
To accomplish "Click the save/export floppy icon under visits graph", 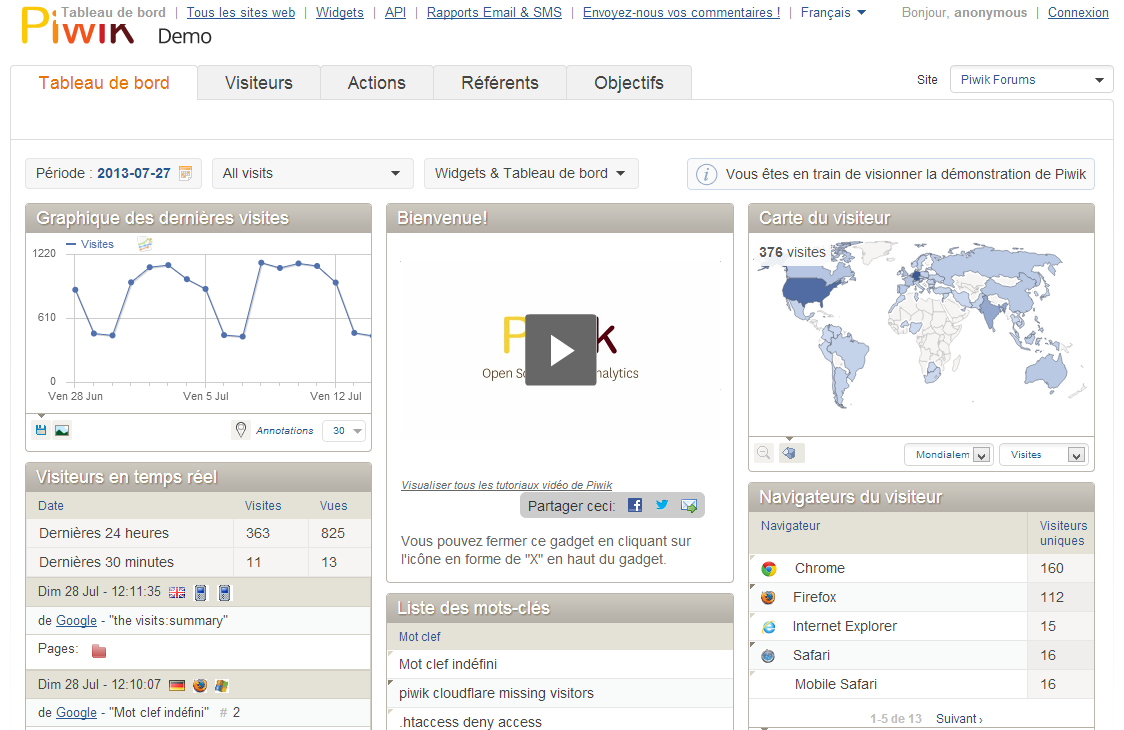I will [41, 430].
